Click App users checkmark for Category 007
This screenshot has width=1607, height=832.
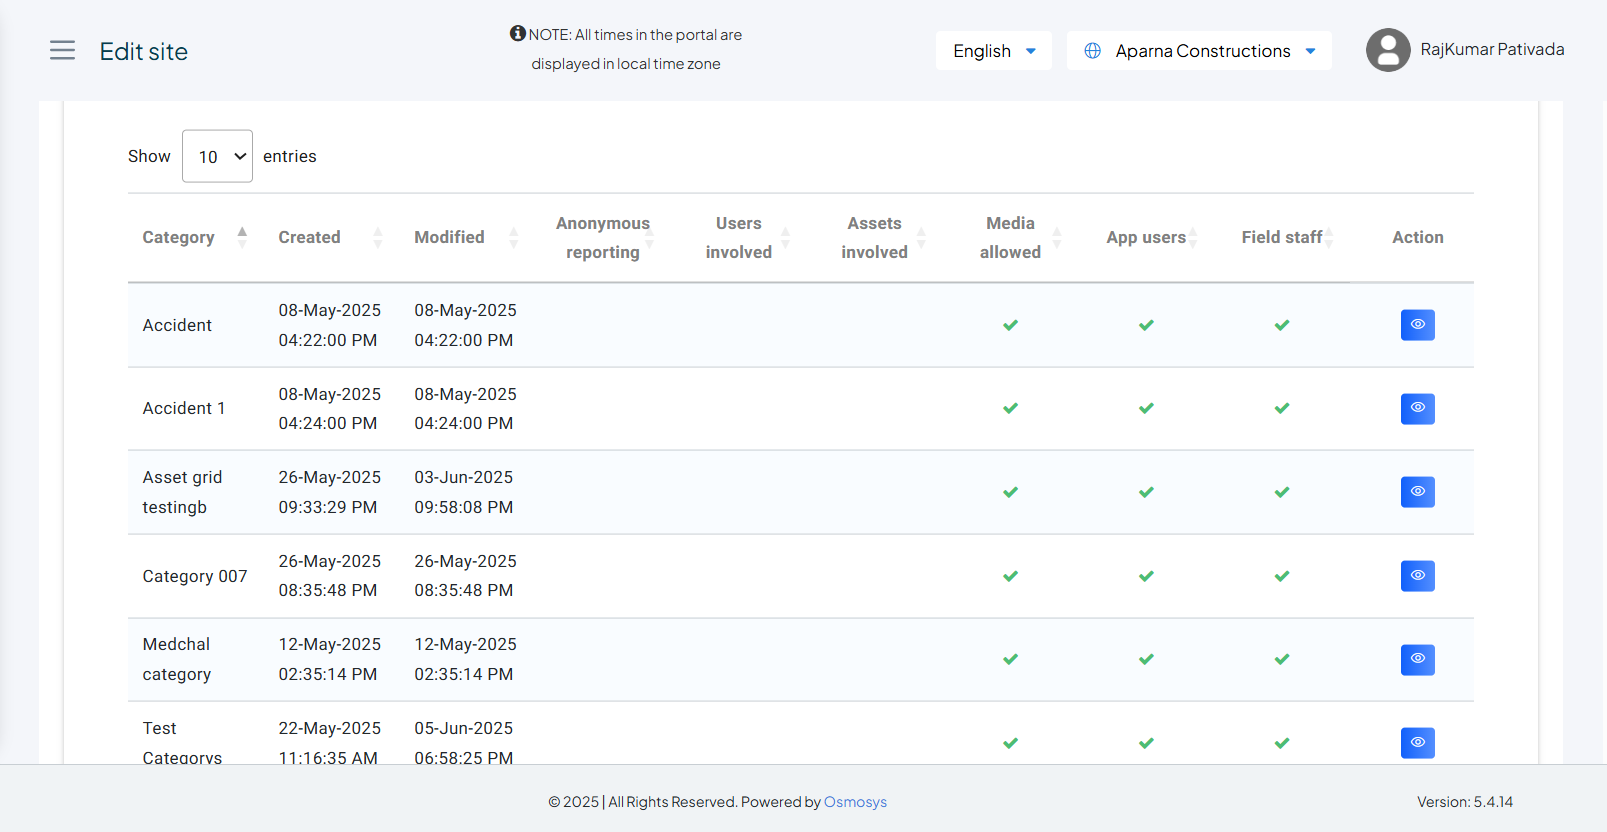(x=1146, y=576)
